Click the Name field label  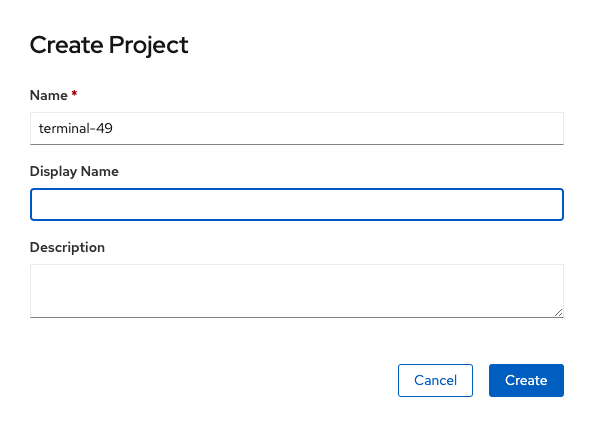pyautogui.click(x=49, y=95)
